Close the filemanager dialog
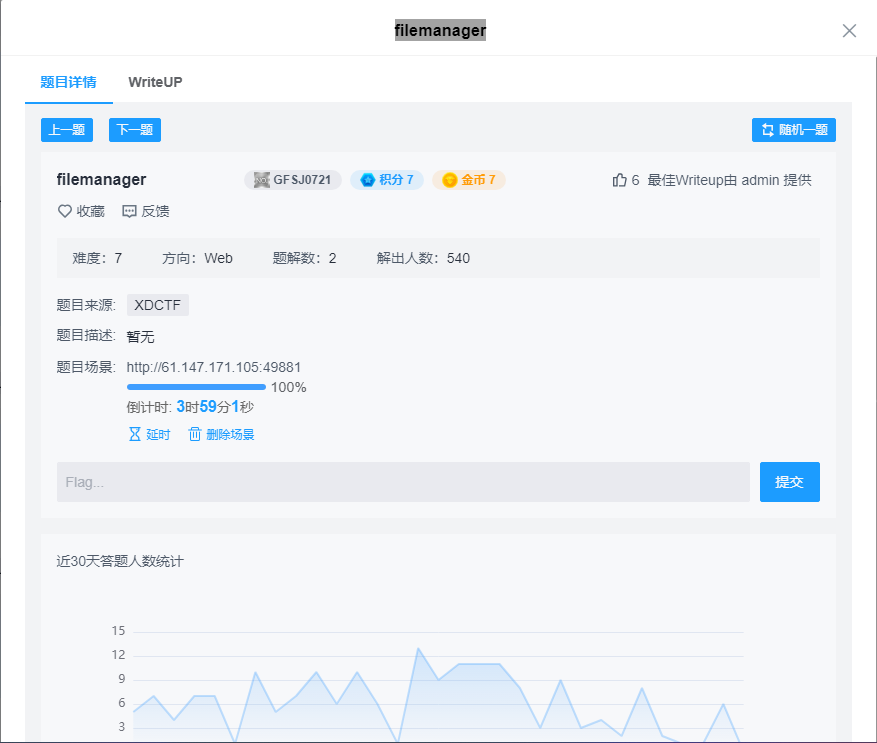The height and width of the screenshot is (743, 877). point(849,31)
